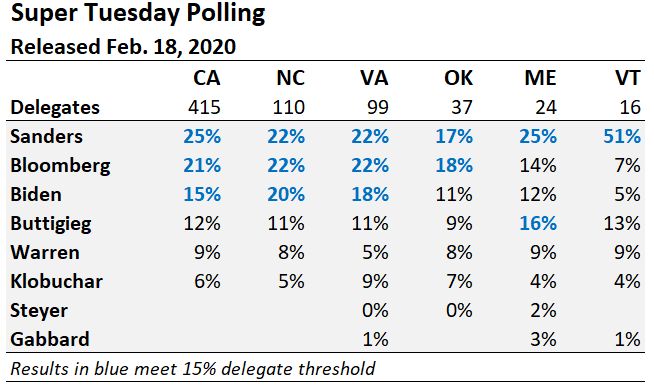The height and width of the screenshot is (387, 654).
Task: Select the Sanders row label
Action: (47, 136)
